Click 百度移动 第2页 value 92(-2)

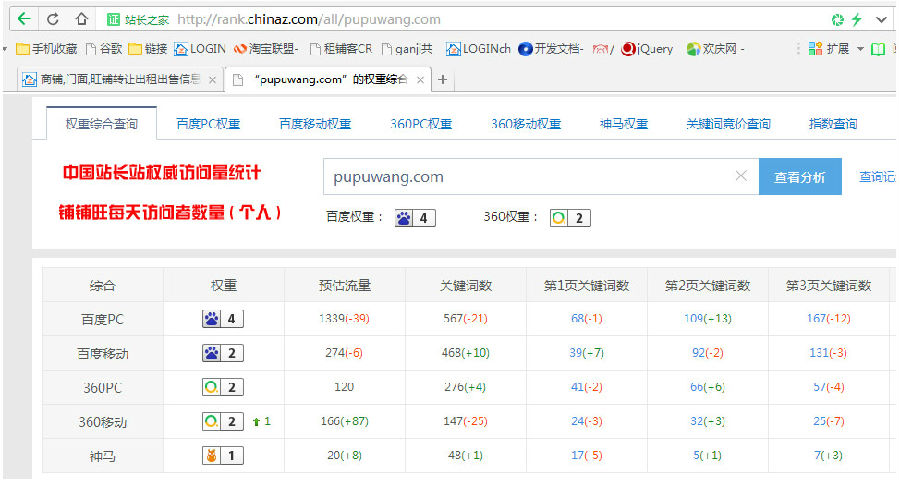[x=708, y=353]
